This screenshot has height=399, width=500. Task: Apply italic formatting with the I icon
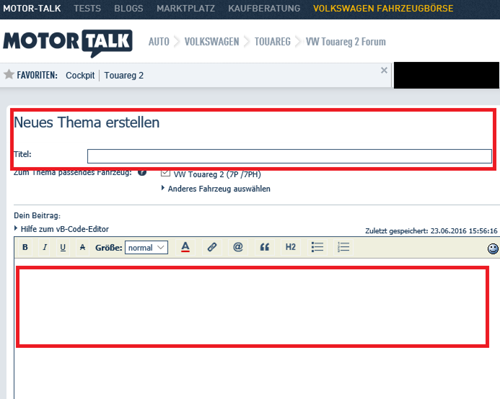point(45,247)
